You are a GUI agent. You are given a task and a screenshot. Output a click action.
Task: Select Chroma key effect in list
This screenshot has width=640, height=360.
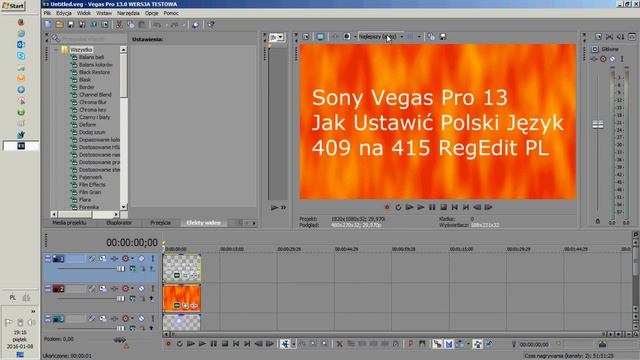tap(92, 109)
